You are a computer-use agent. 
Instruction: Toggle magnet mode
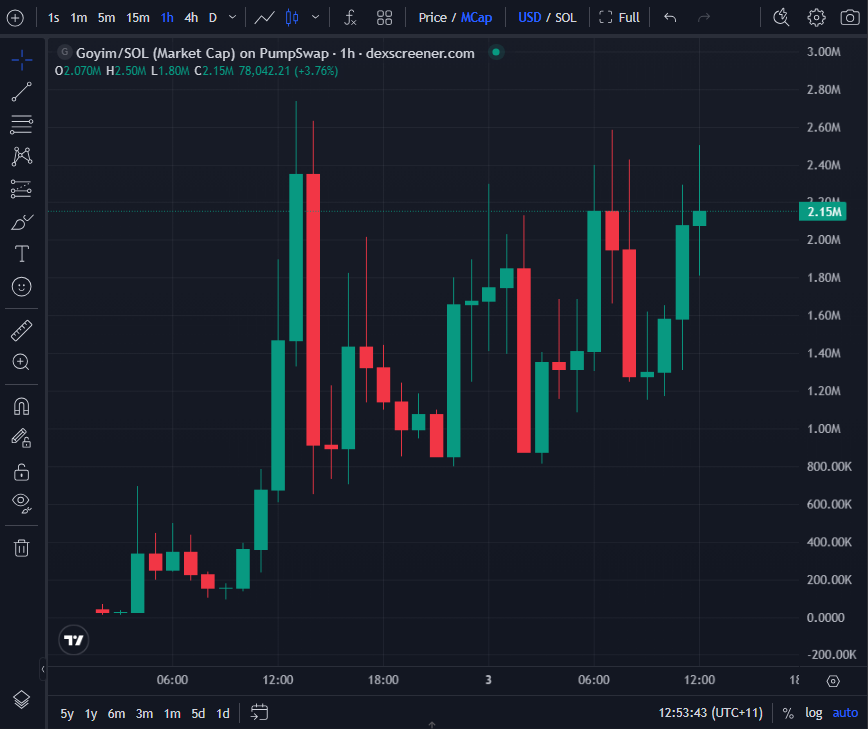[x=22, y=407]
